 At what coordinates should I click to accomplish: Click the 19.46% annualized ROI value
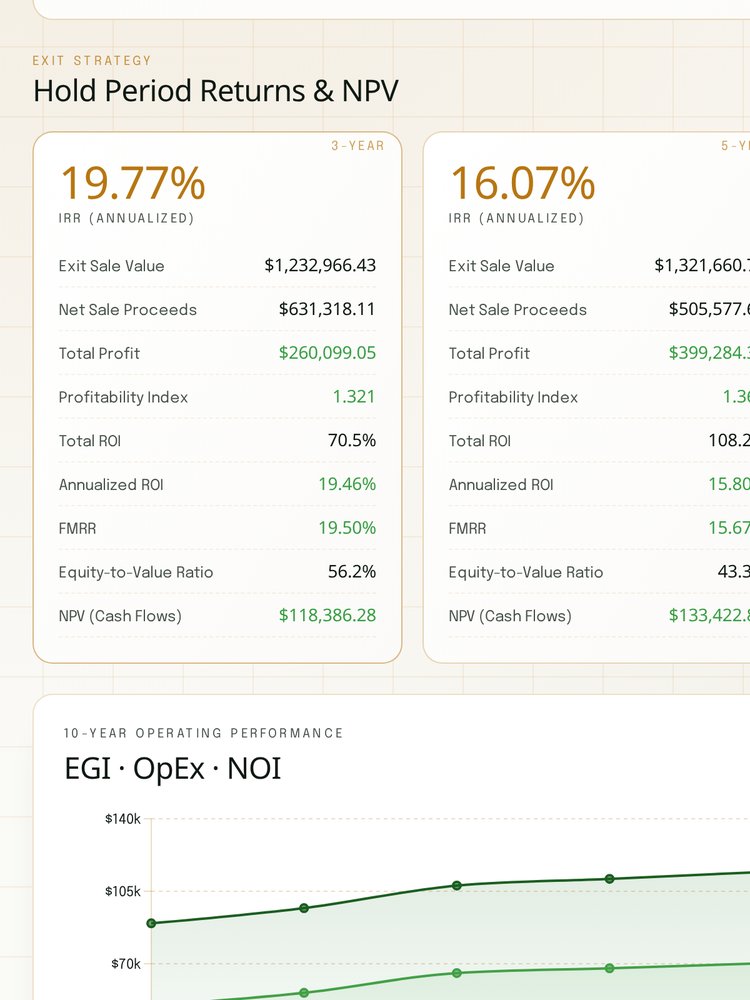point(347,484)
